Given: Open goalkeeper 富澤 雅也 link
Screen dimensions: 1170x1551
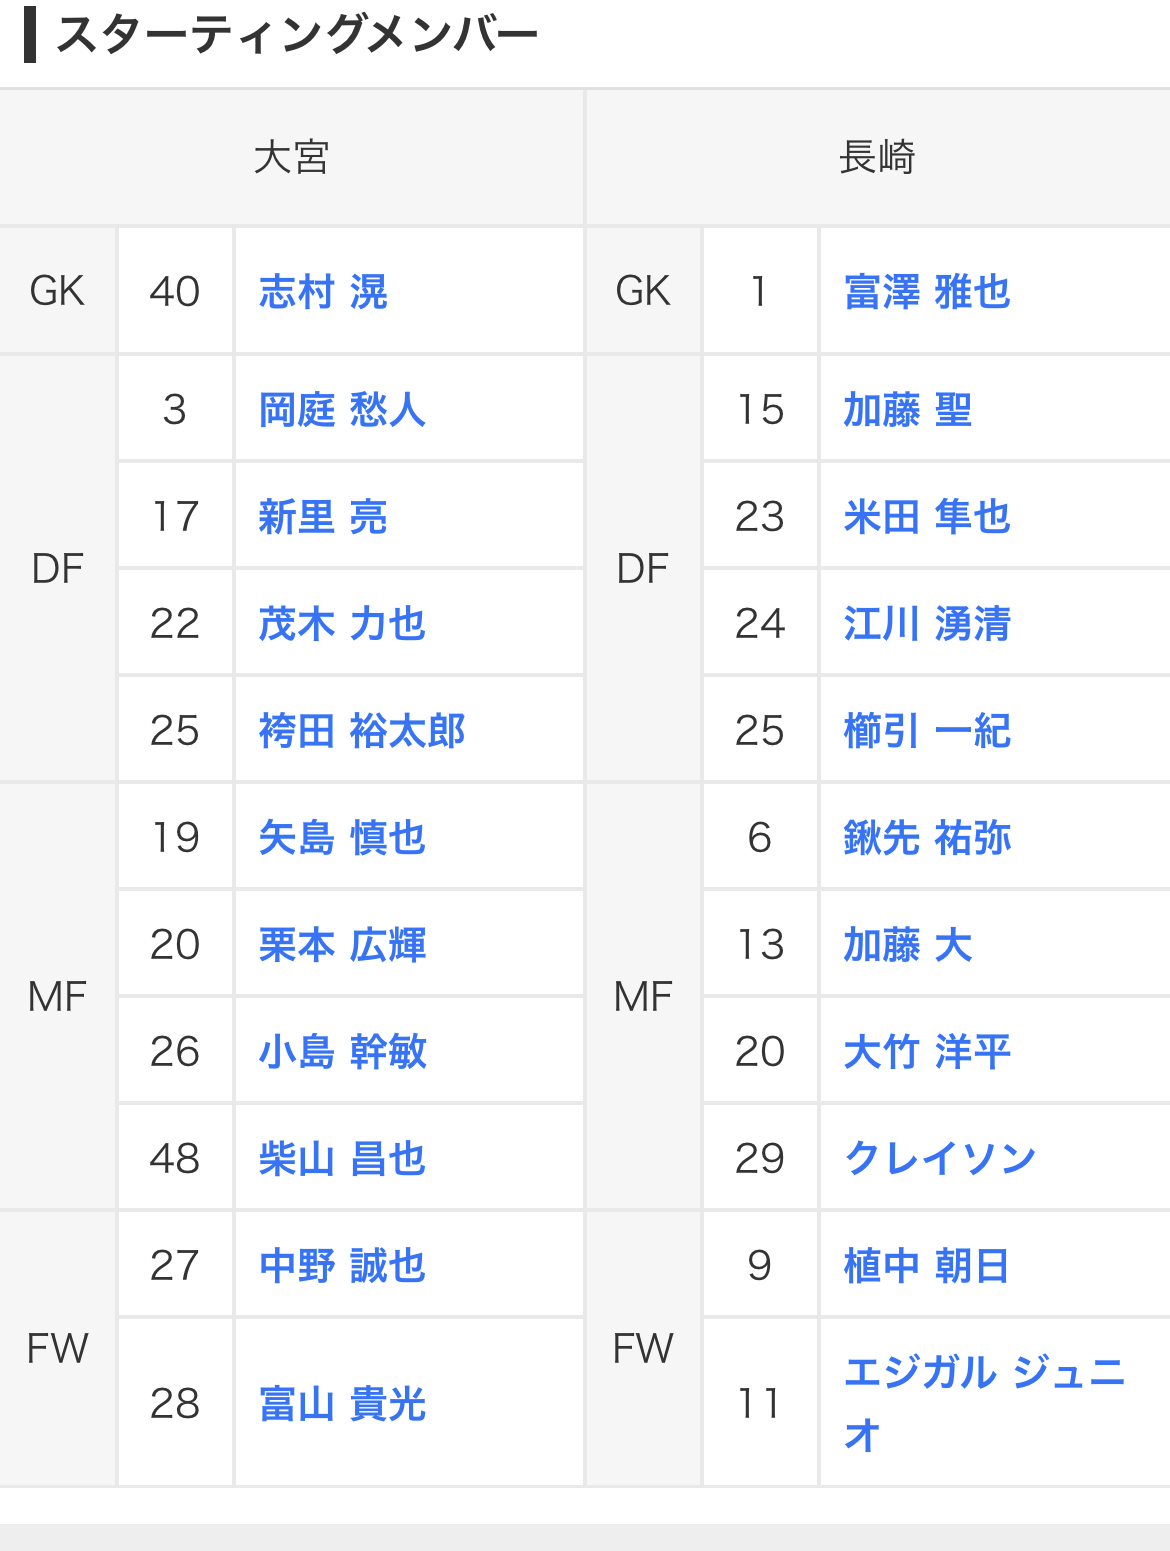Looking at the screenshot, I should 927,292.
